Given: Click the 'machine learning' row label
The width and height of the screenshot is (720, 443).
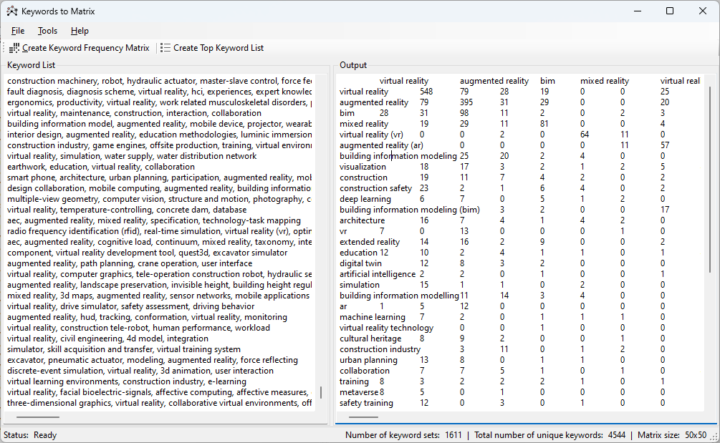Looking at the screenshot, I should tap(372, 317).
